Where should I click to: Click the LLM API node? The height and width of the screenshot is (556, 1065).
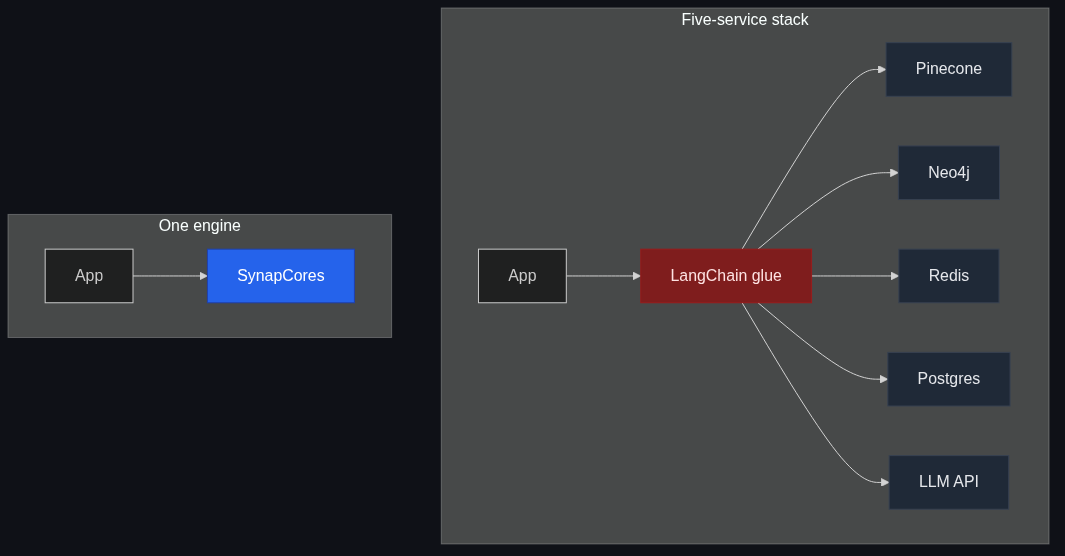[x=948, y=482]
